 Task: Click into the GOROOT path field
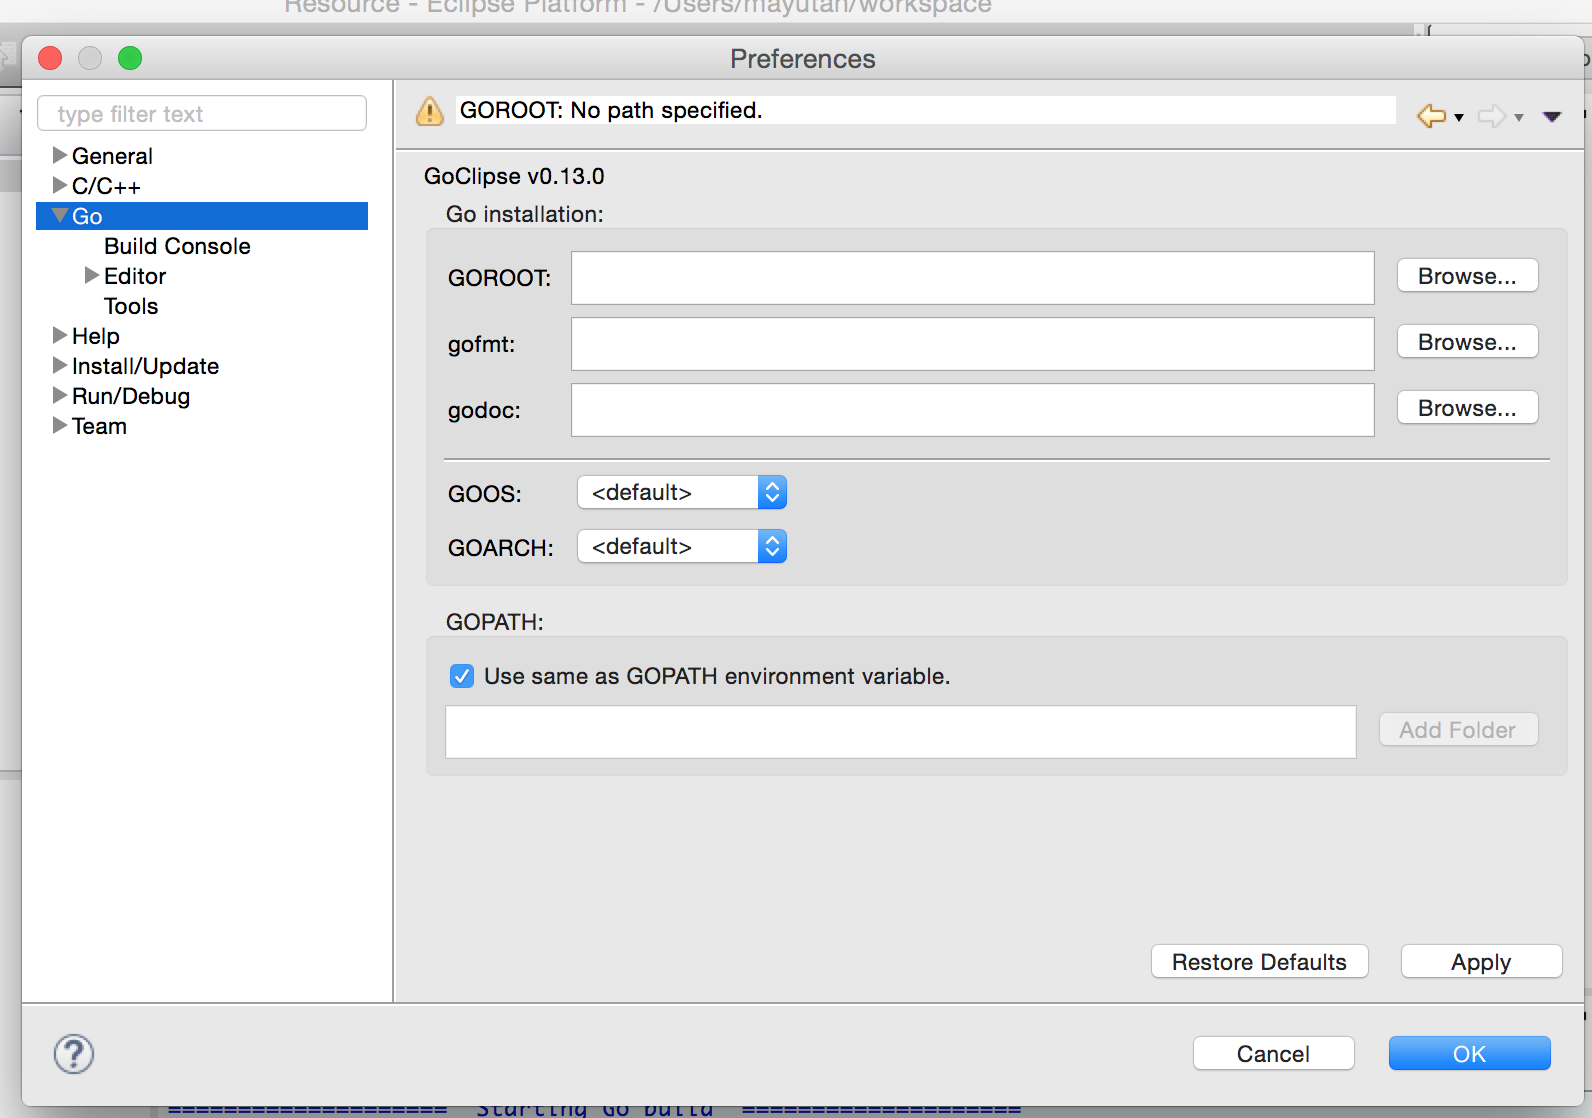tap(972, 278)
